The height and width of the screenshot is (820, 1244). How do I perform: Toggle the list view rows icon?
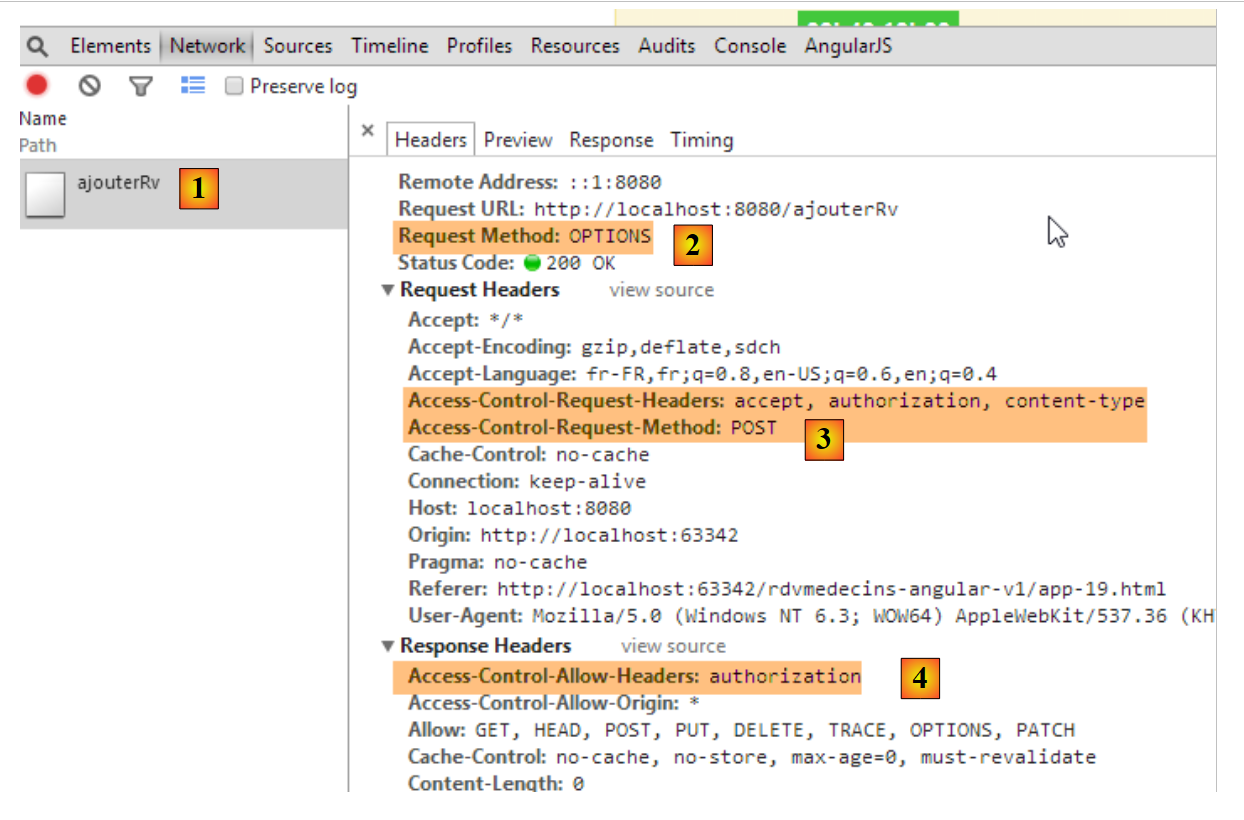(193, 86)
